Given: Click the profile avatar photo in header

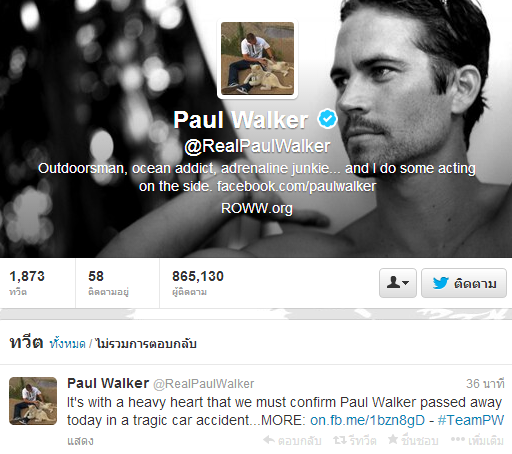Looking at the screenshot, I should coord(257,59).
